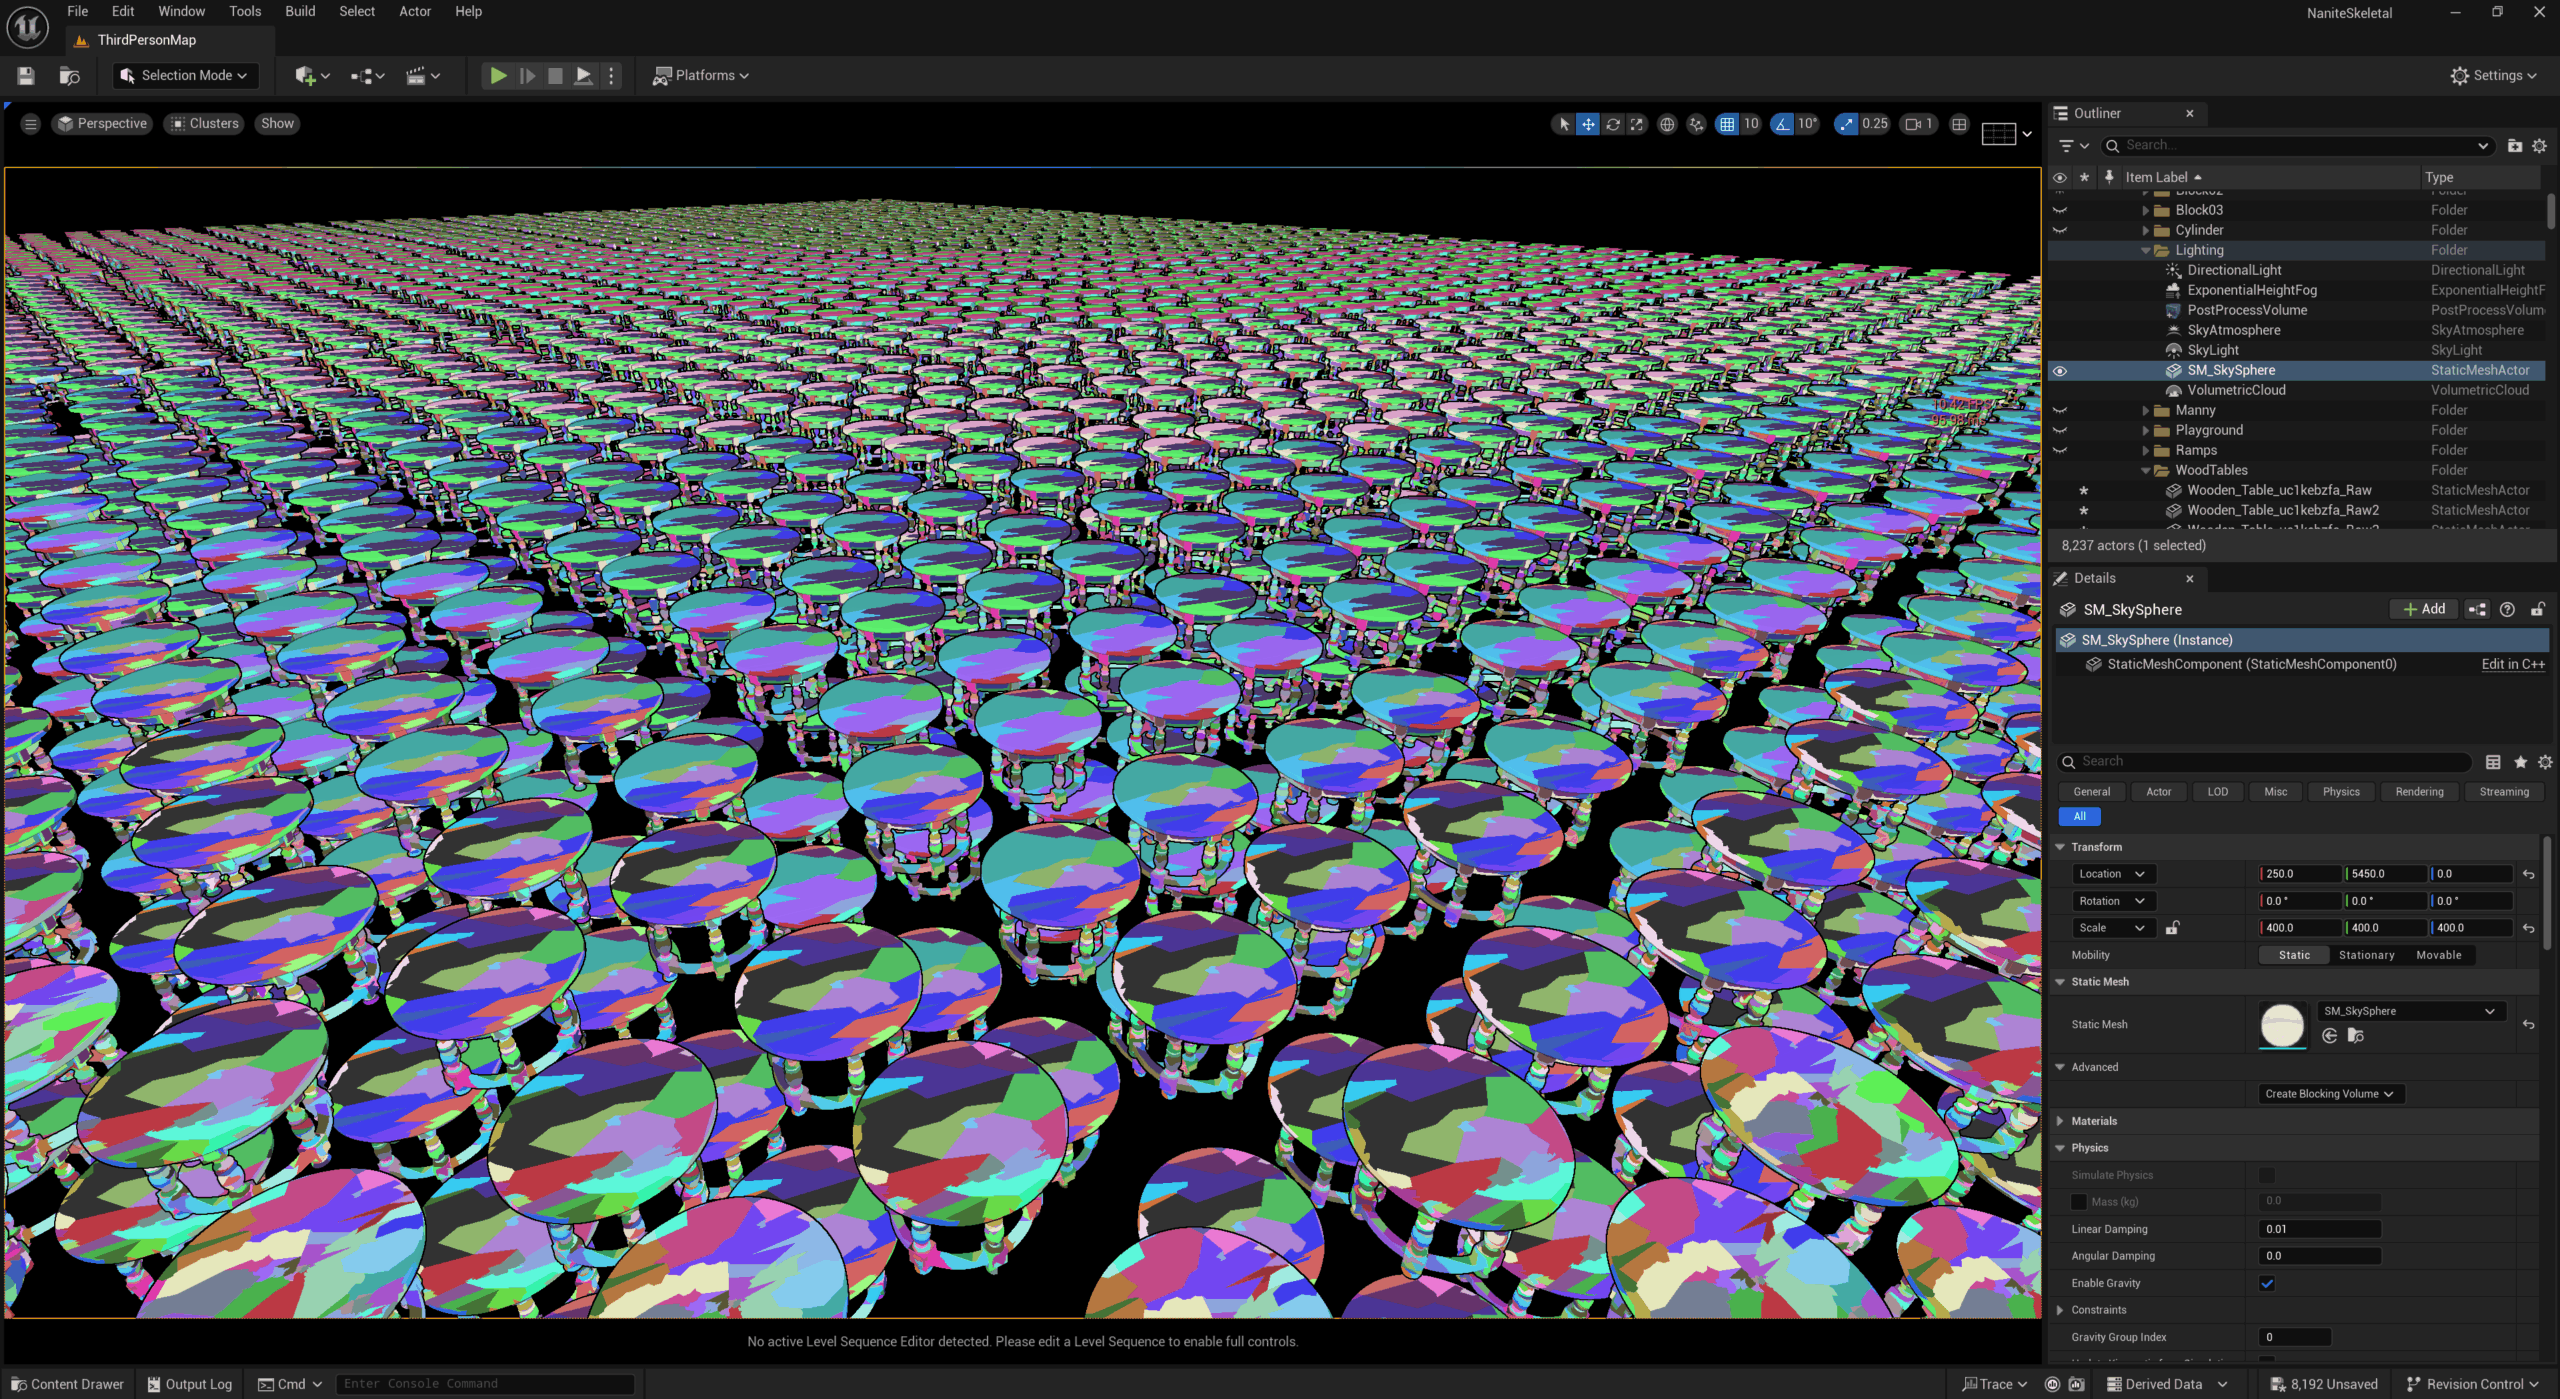Screen dimensions: 2560x1399
Task: Click the green Play button
Action: click(497, 76)
